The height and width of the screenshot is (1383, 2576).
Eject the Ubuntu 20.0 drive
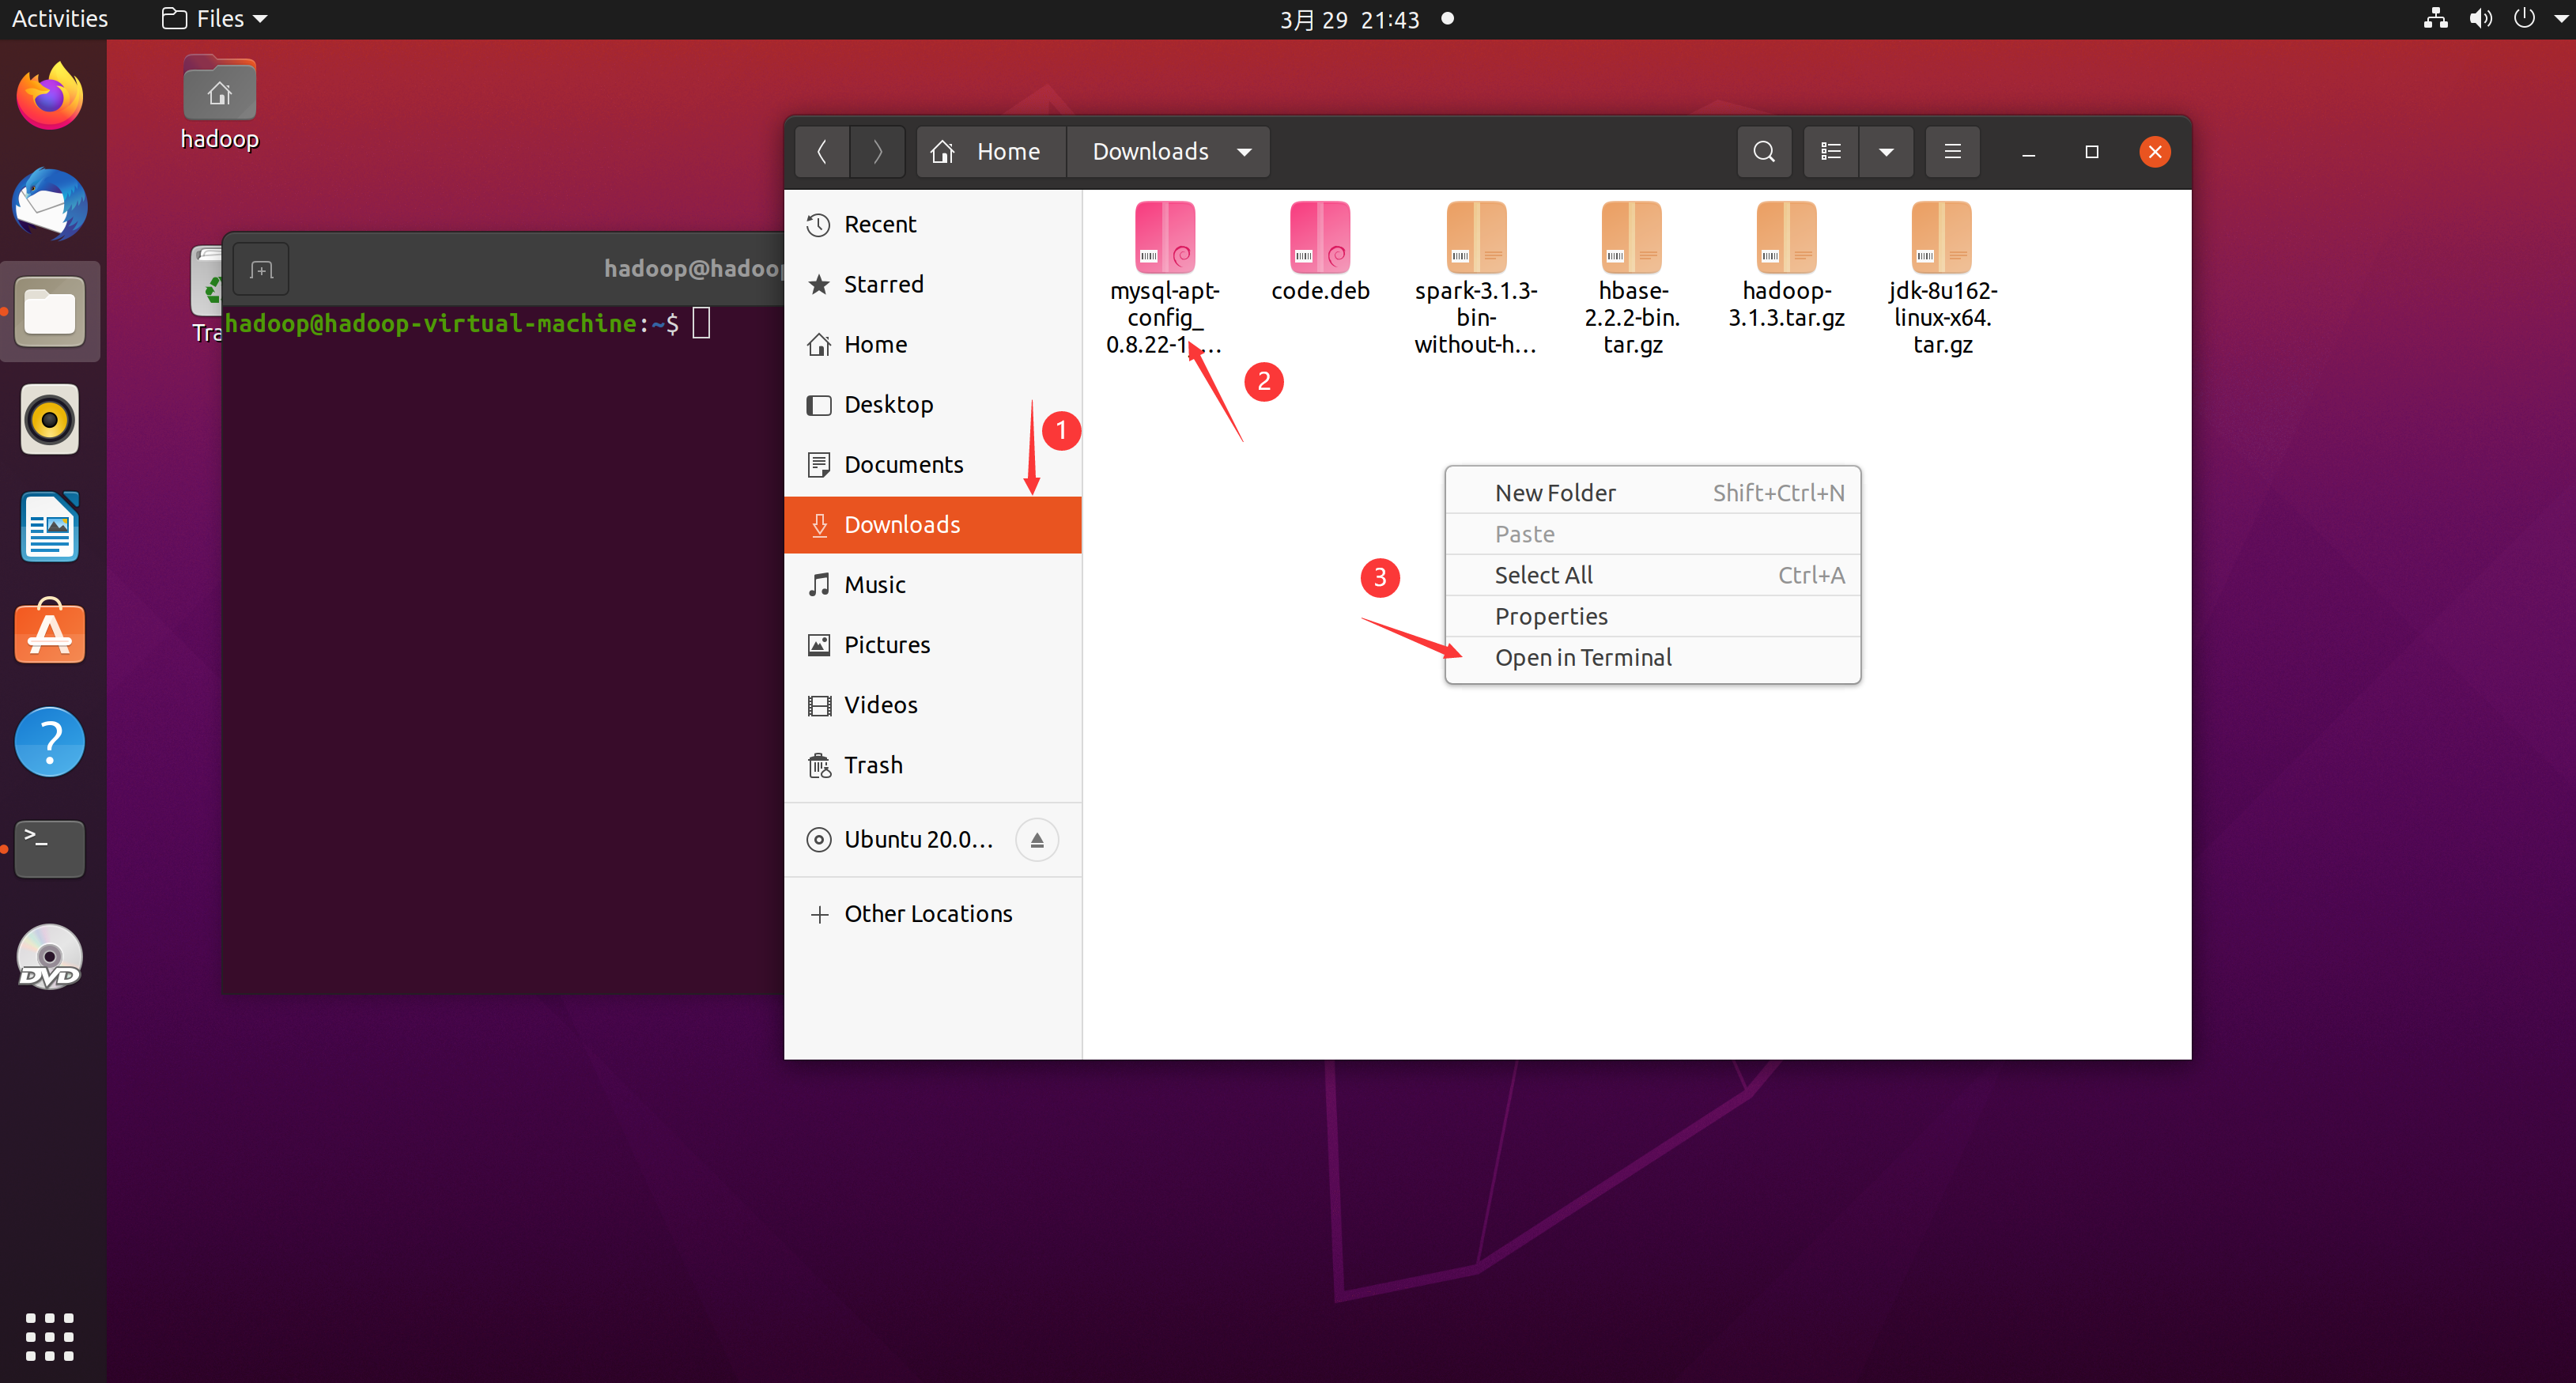pyautogui.click(x=1037, y=839)
